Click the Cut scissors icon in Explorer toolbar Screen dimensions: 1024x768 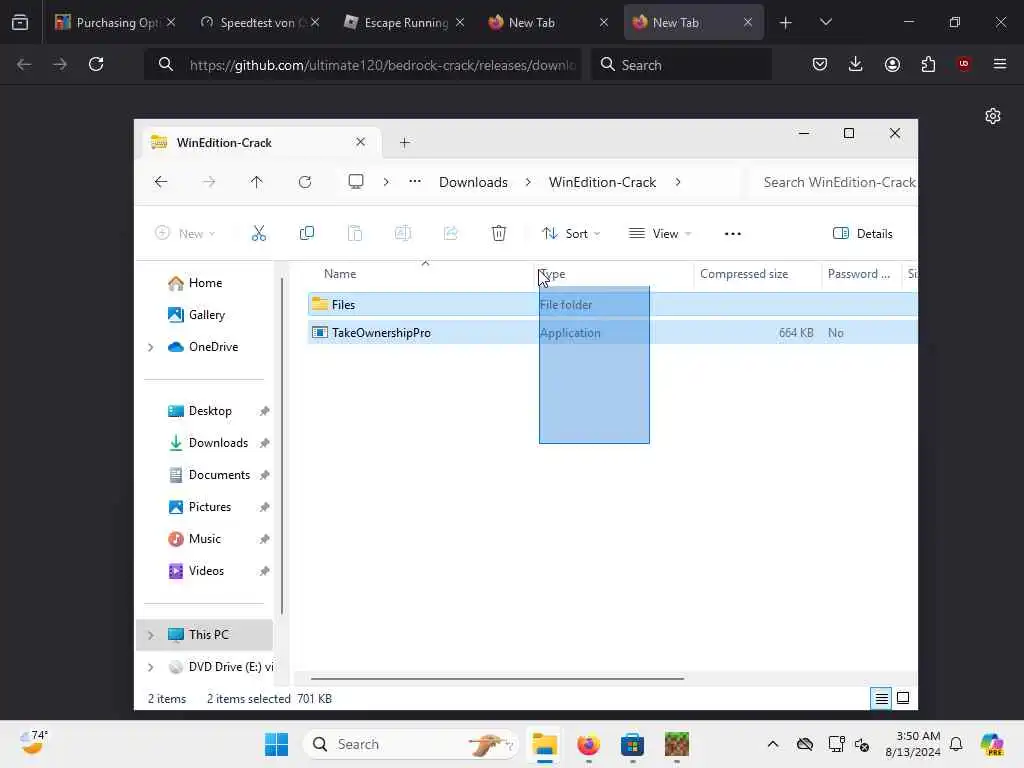tap(259, 233)
